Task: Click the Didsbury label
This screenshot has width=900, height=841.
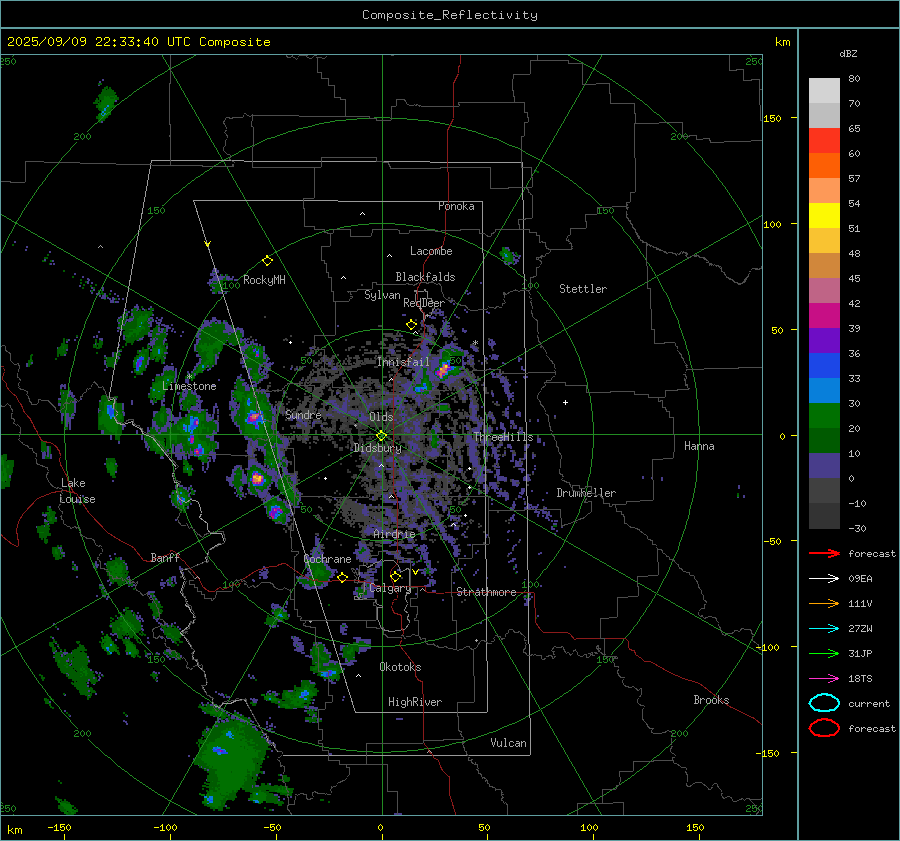Action: tap(377, 448)
